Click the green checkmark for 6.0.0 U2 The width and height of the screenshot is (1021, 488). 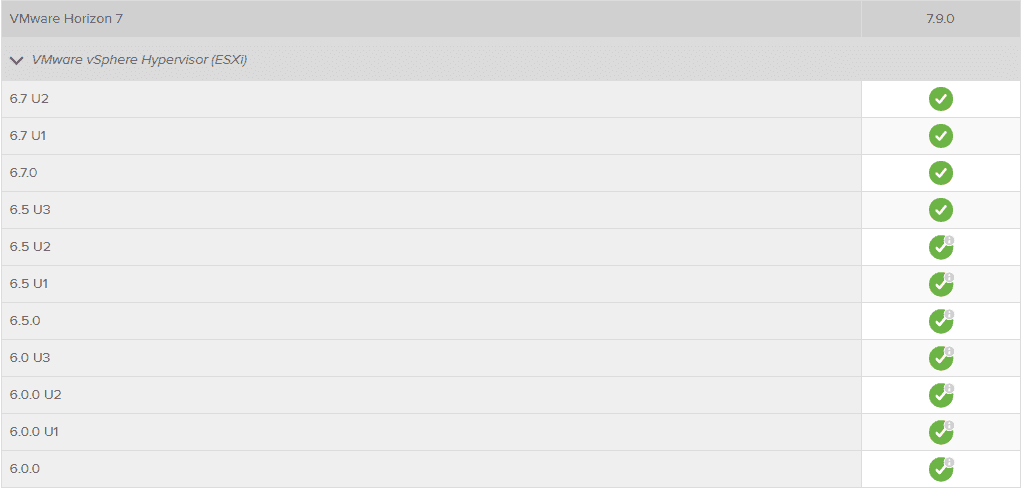pyautogui.click(x=939, y=396)
